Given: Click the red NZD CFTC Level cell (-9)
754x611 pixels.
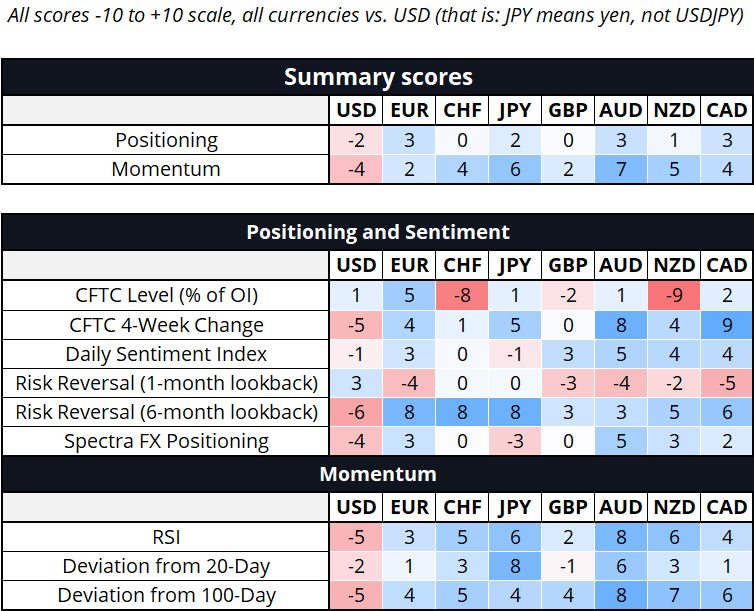Looking at the screenshot, I should pos(673,295).
